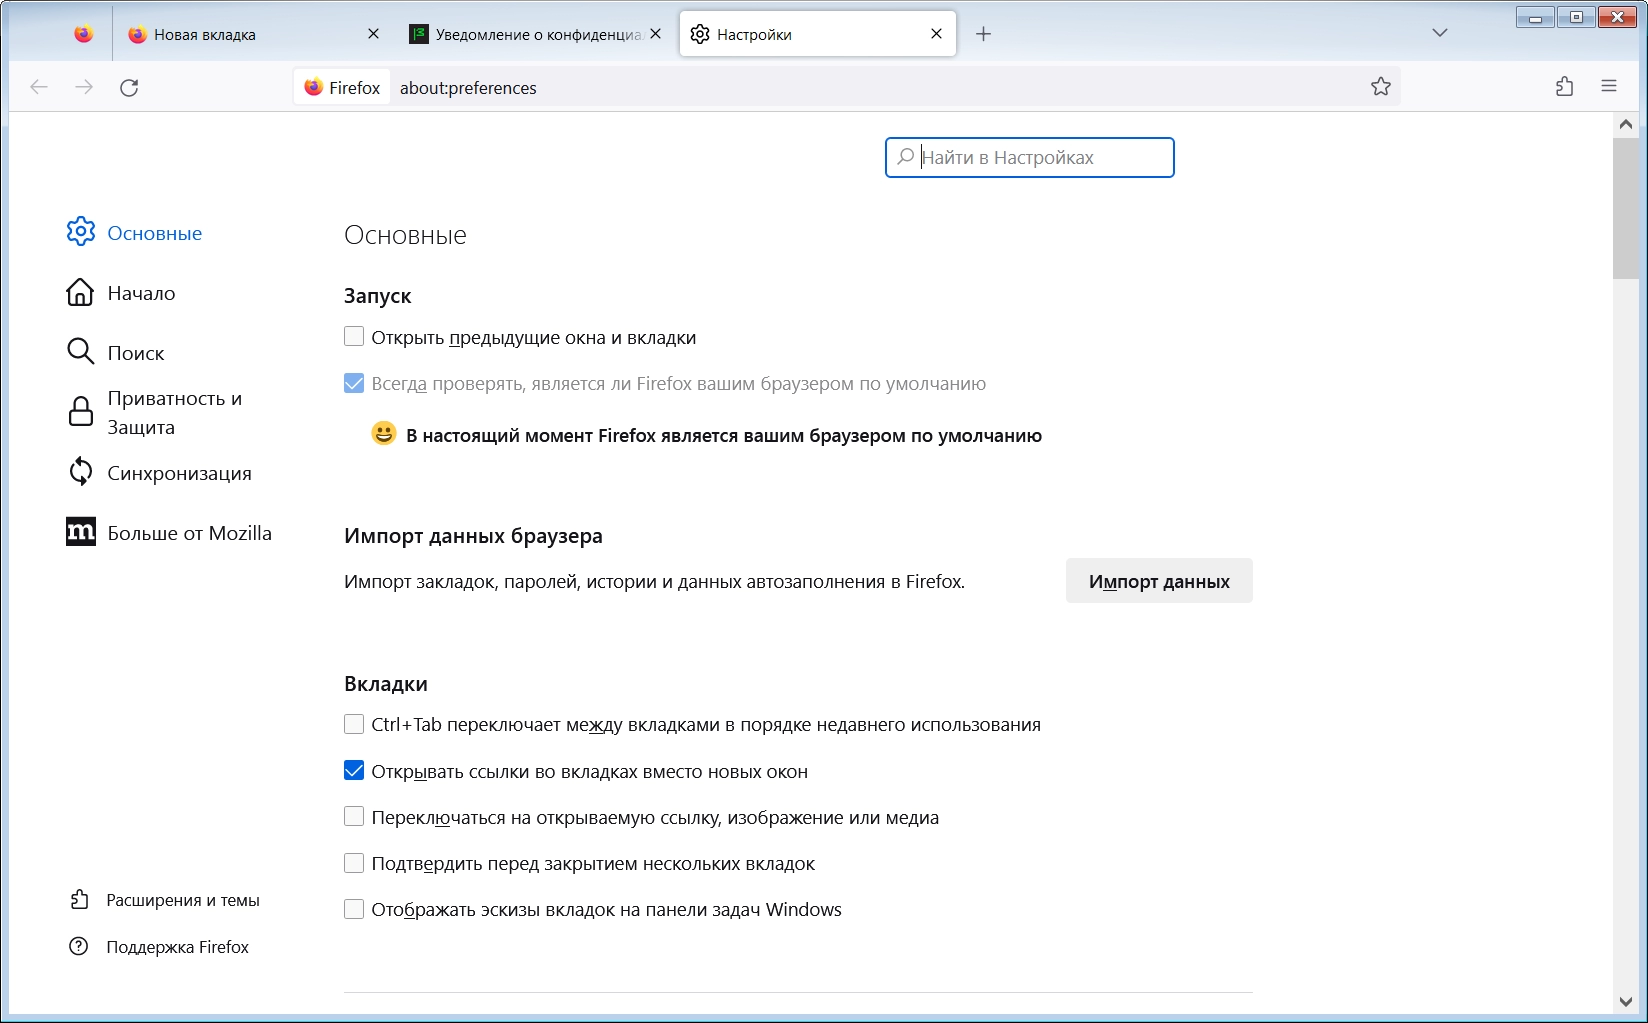Open a new tab with plus icon

983,34
